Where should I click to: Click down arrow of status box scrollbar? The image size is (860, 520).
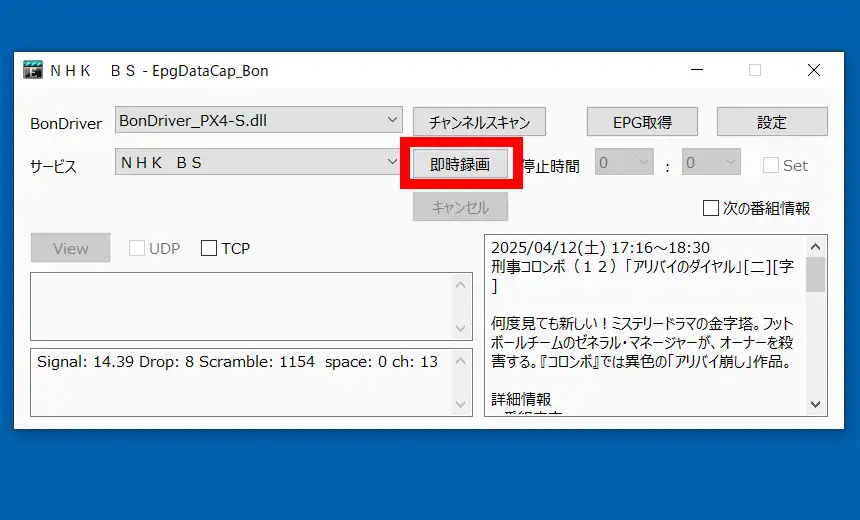click(461, 404)
